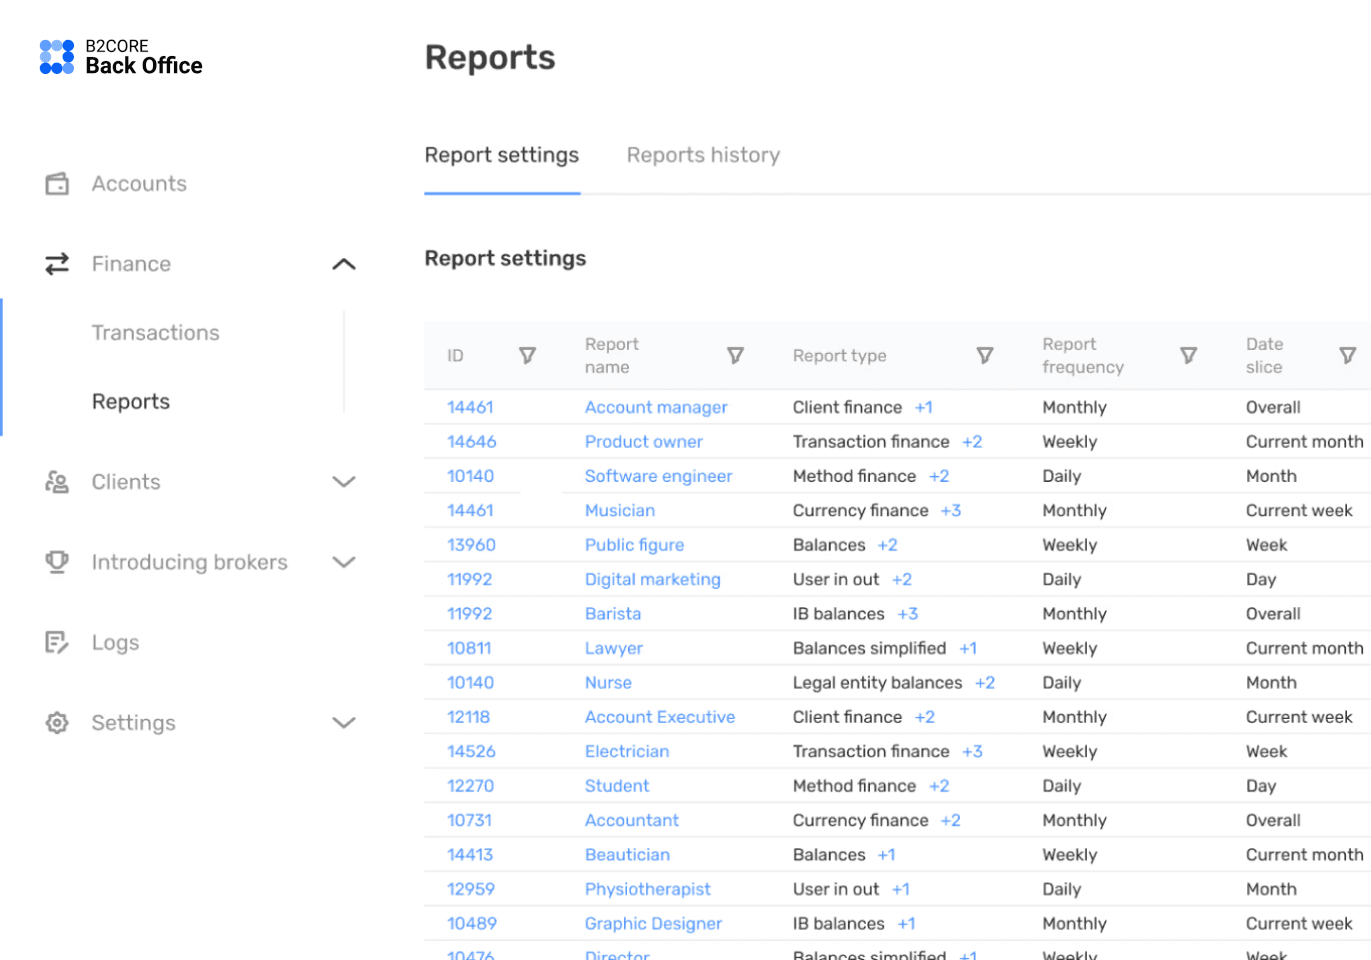Click report ID 12270
The image size is (1371, 960).
[471, 786]
